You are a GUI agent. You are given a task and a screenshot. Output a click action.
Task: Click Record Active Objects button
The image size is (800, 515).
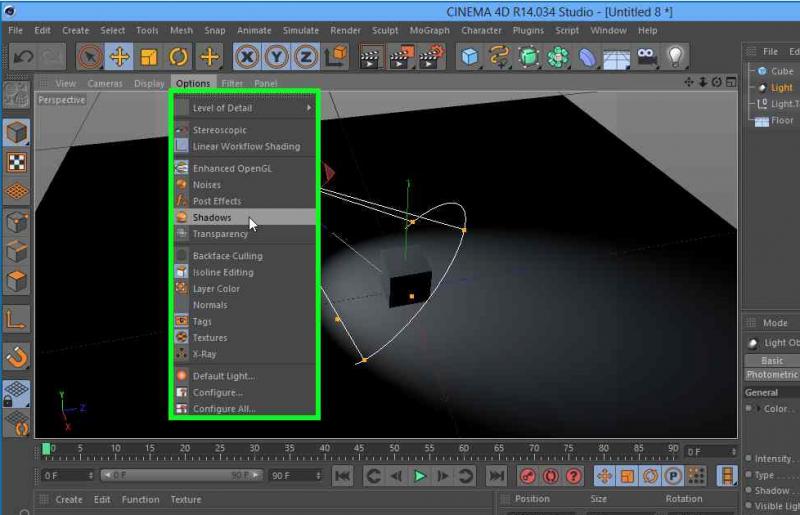click(528, 476)
